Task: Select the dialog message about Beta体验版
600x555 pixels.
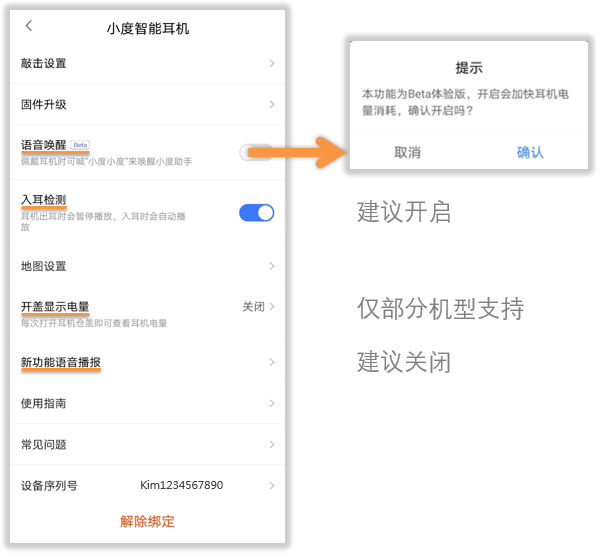Action: click(465, 102)
